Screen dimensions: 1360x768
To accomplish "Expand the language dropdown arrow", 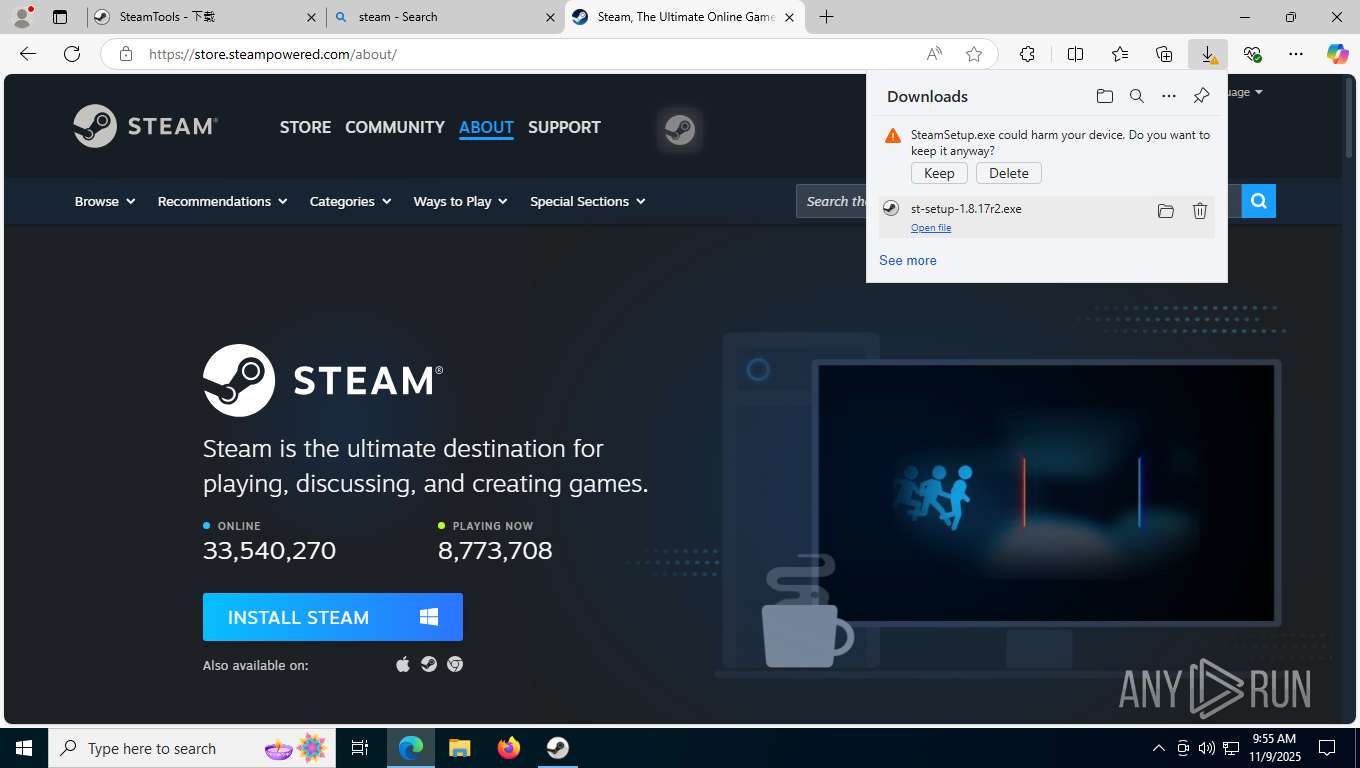I will pos(1258,92).
